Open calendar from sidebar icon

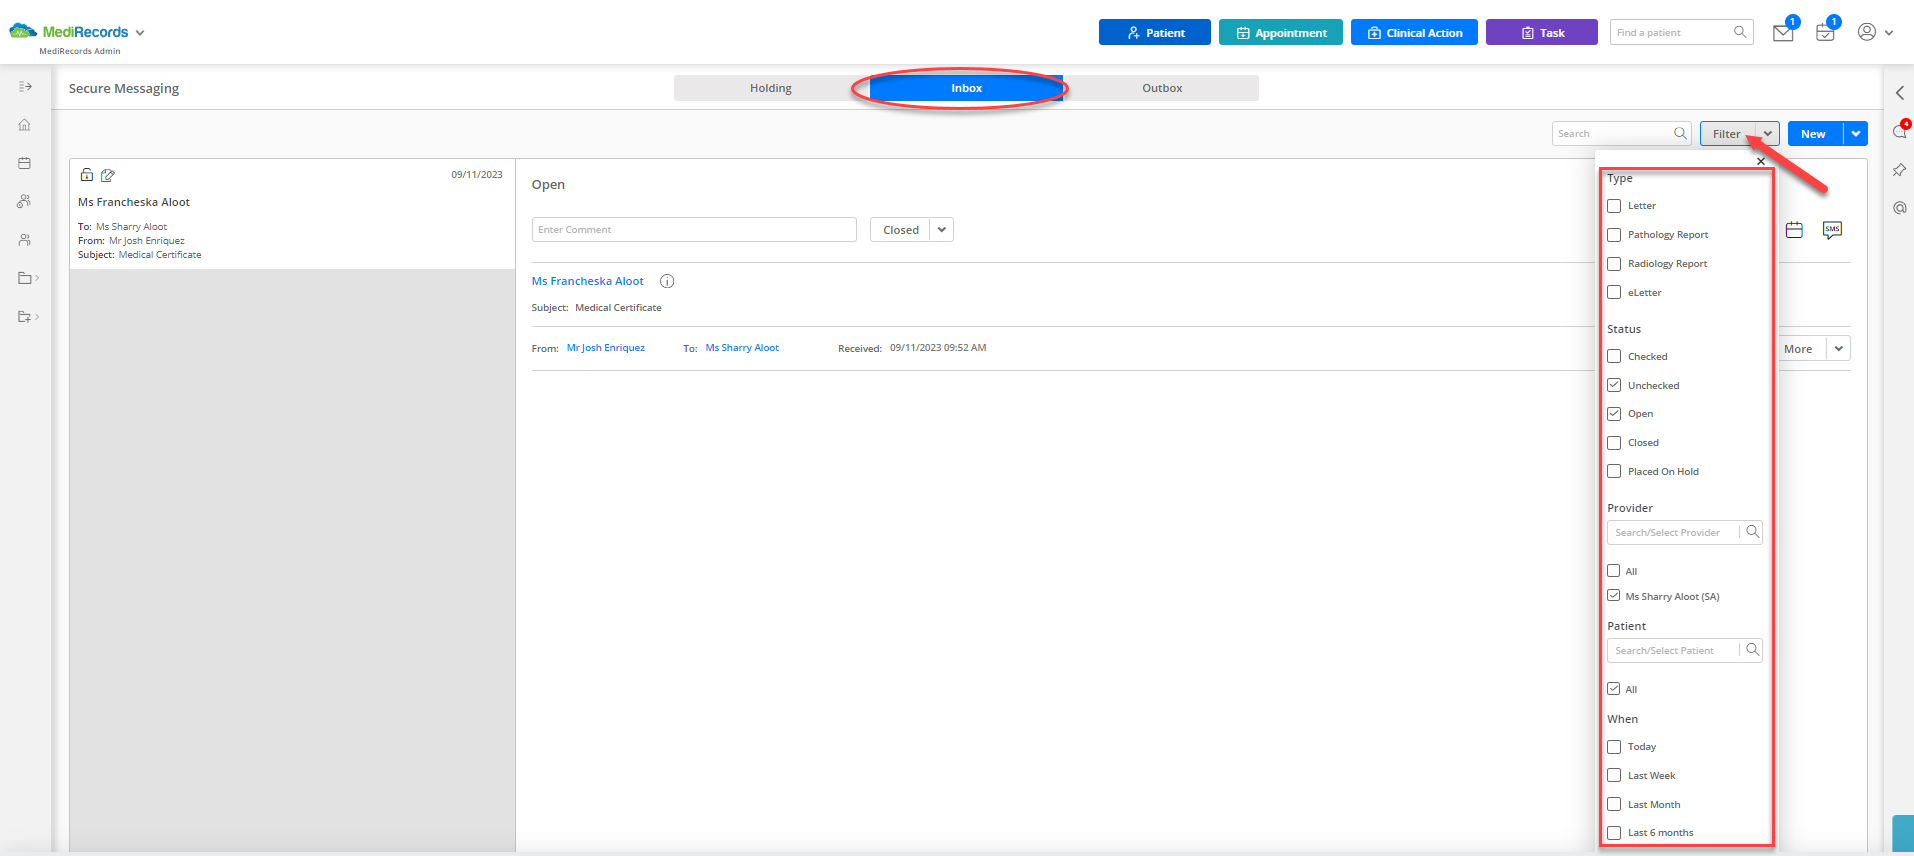point(25,163)
